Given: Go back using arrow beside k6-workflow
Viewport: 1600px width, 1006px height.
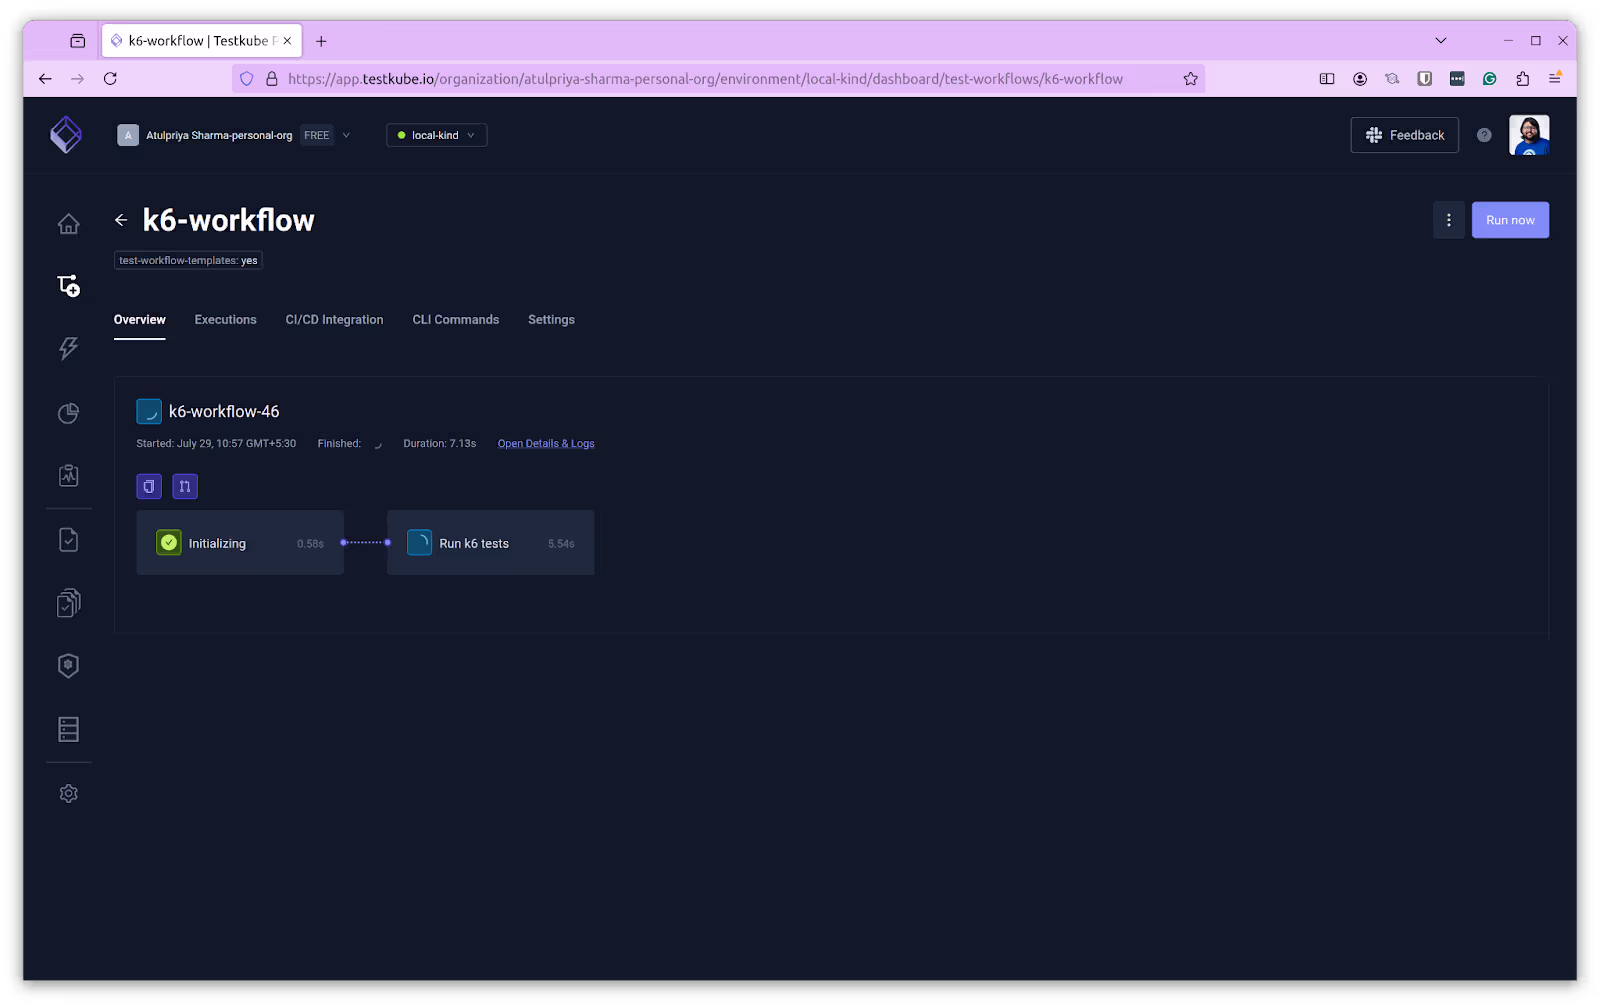Looking at the screenshot, I should (x=121, y=220).
